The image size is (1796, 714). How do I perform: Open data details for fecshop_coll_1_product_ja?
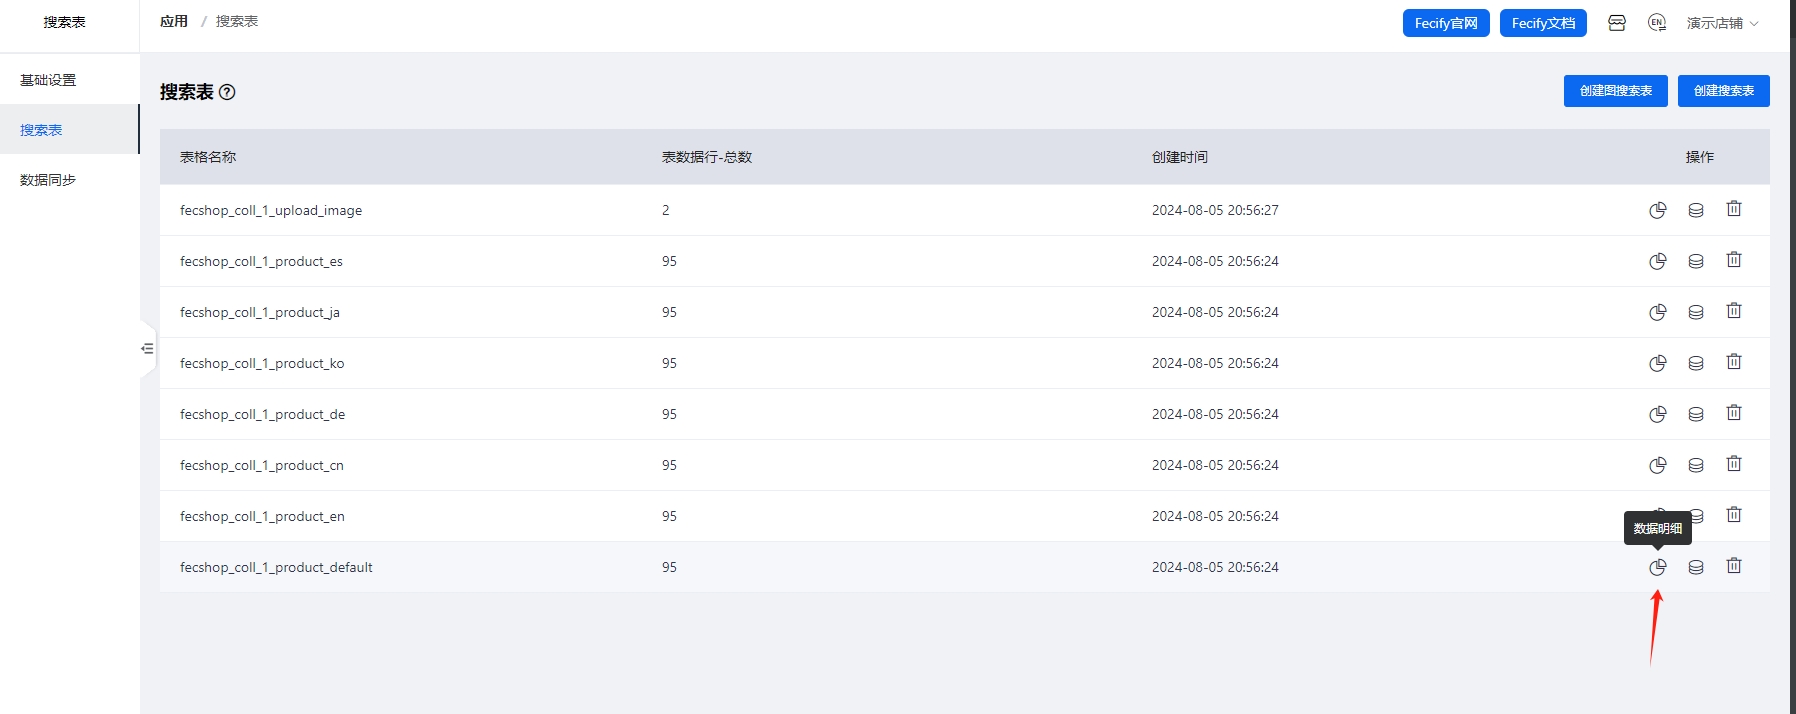click(x=1658, y=312)
